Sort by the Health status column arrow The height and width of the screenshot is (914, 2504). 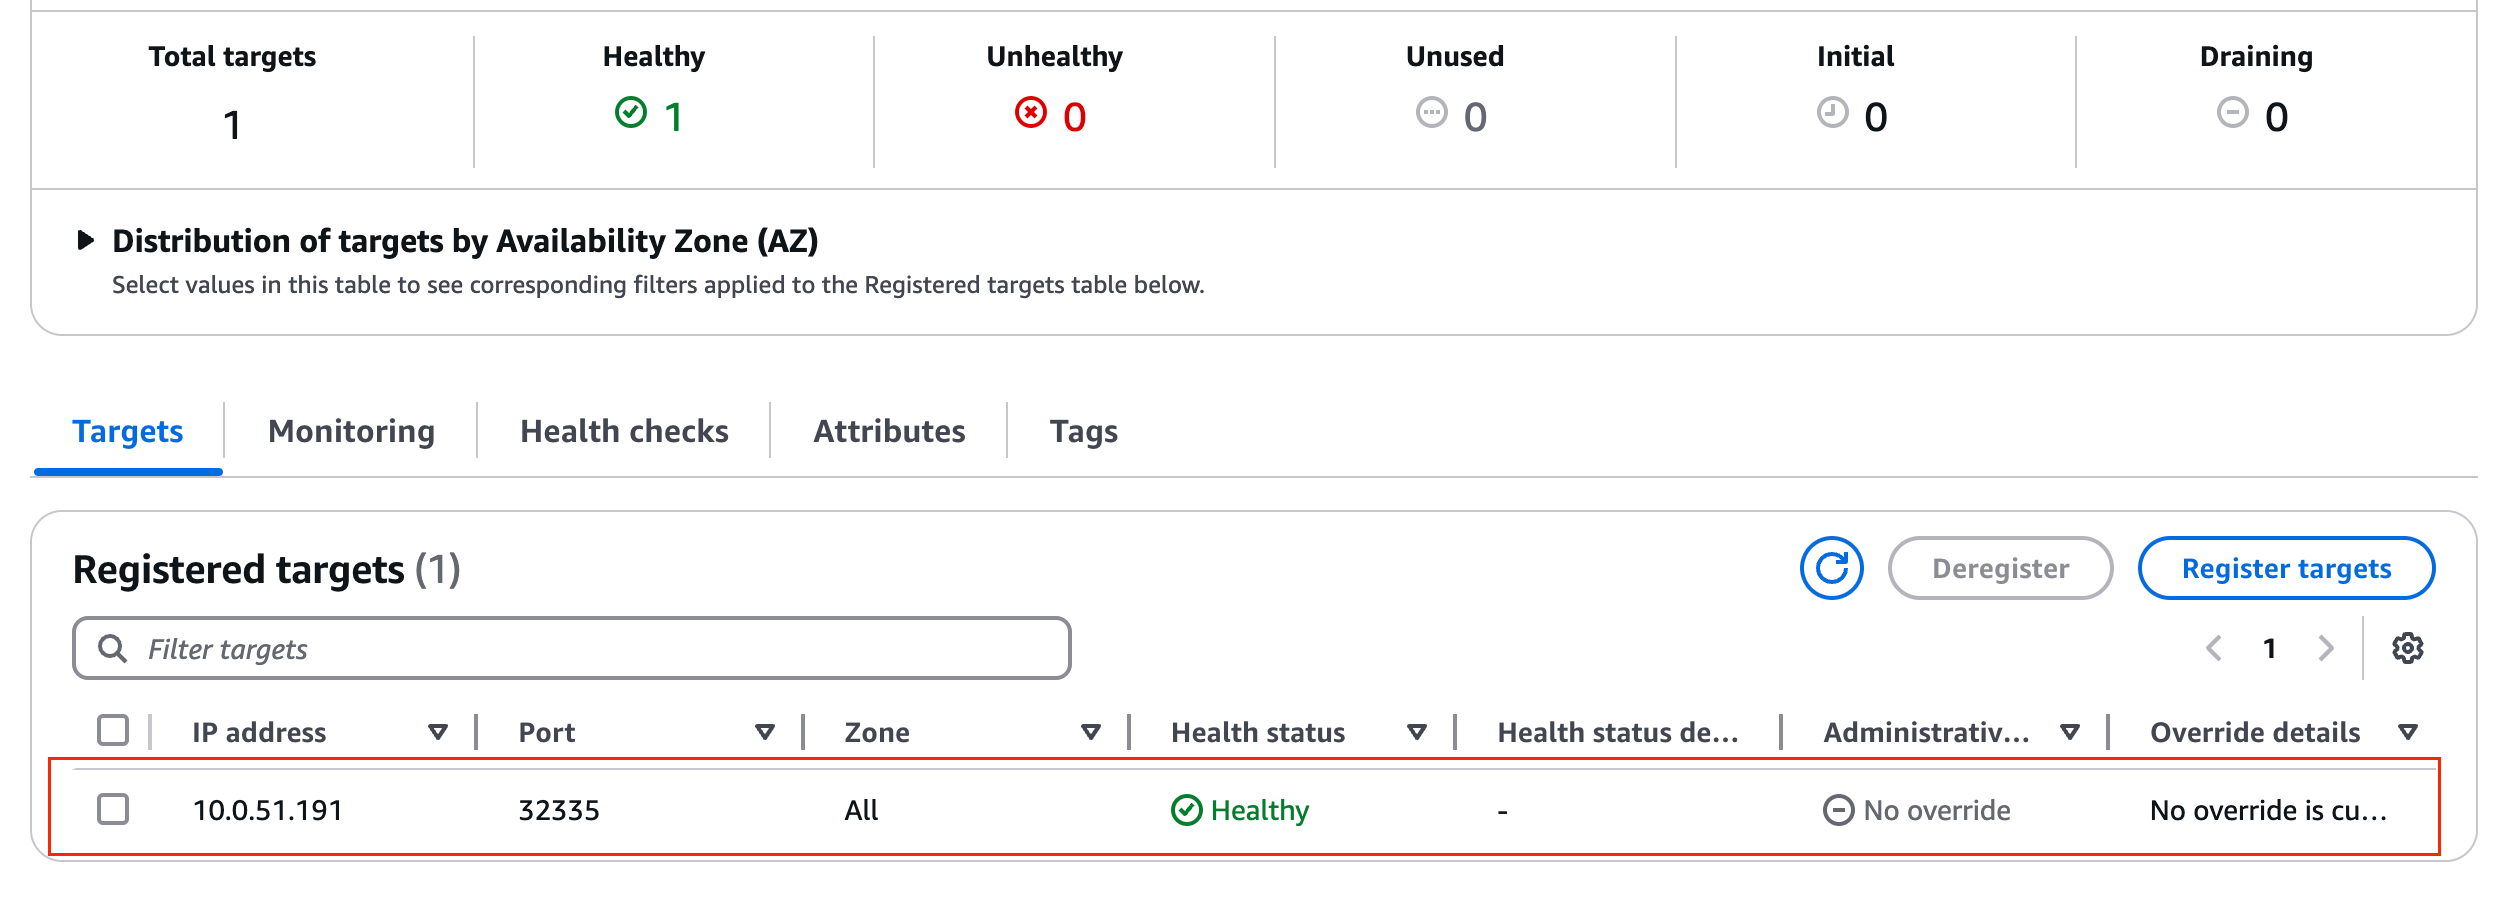[x=1416, y=733]
